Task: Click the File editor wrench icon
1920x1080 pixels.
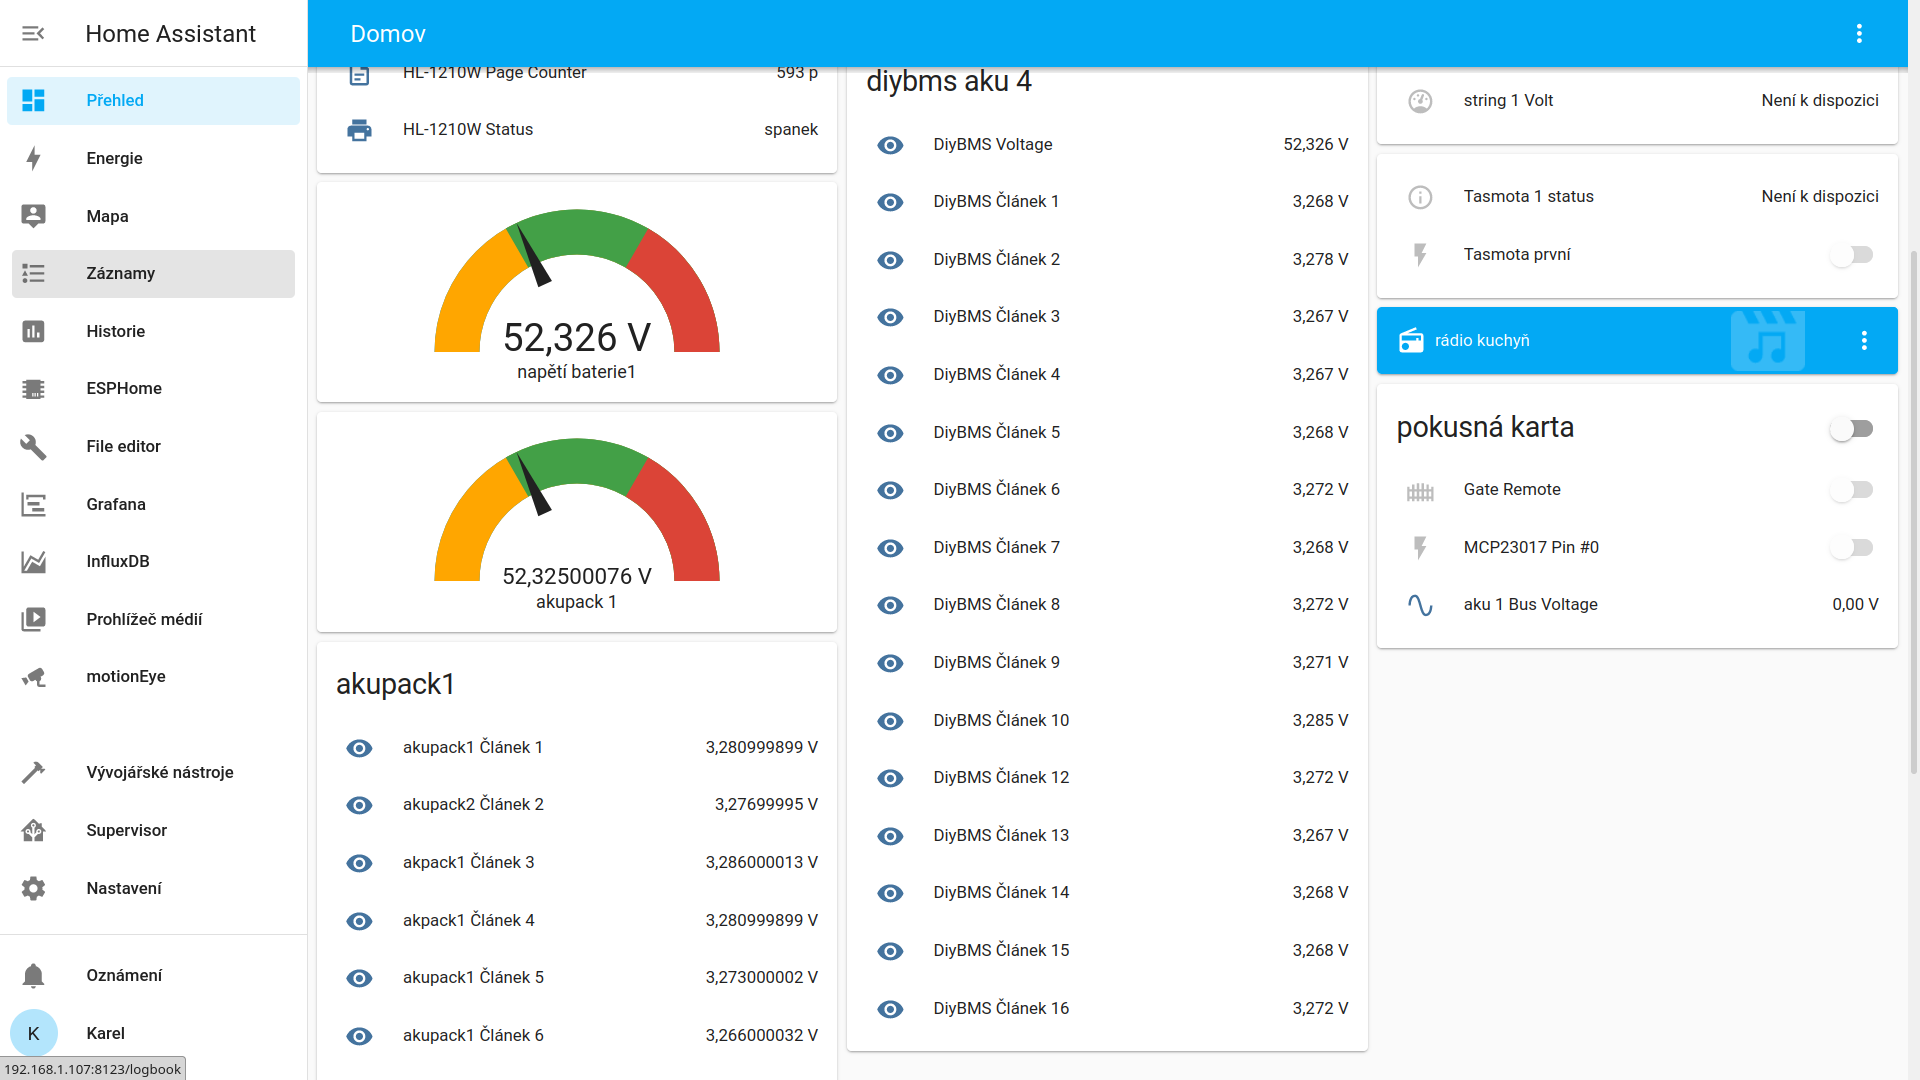Action: (33, 446)
